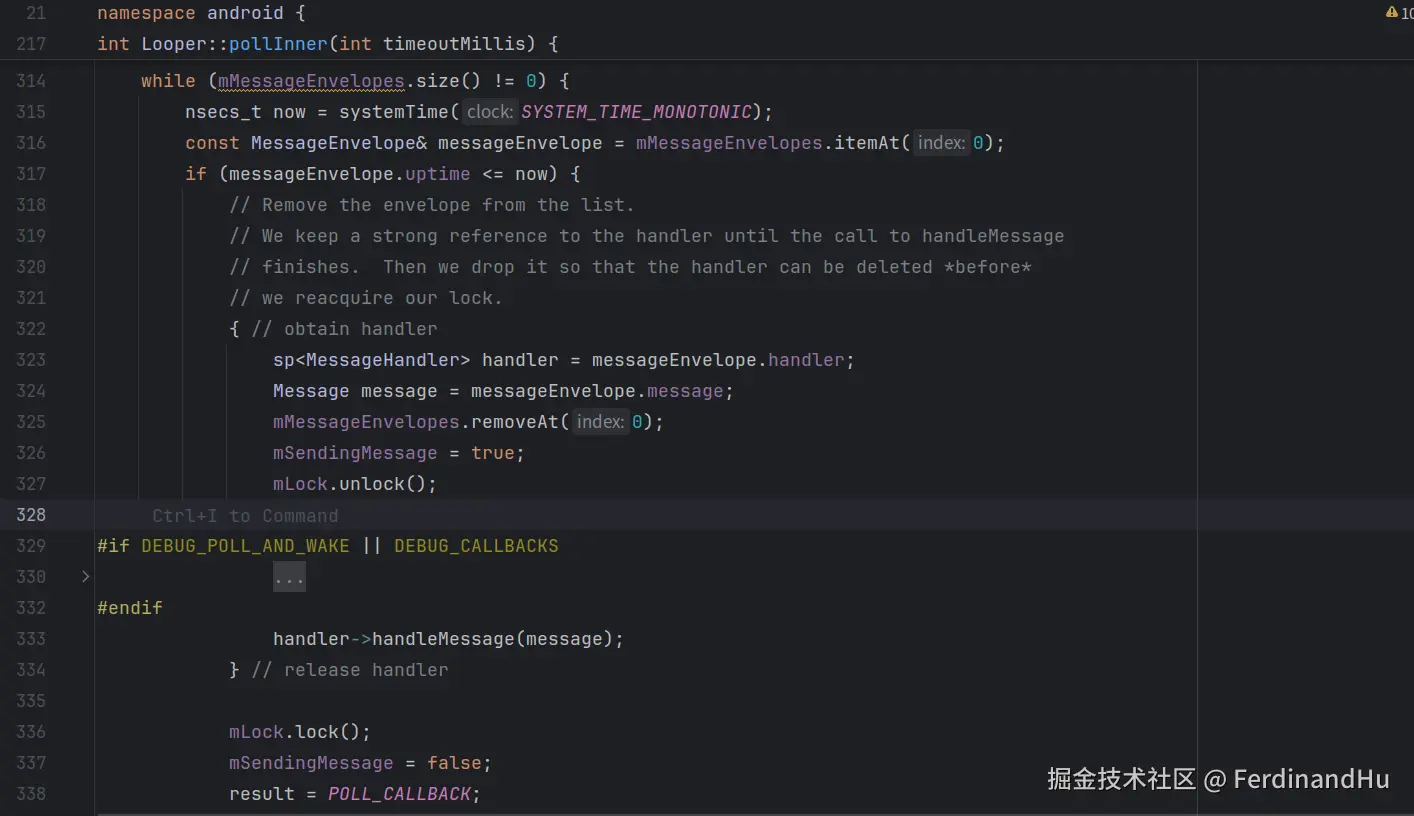
Task: Click line number 314 in the gutter
Action: [x=31, y=81]
